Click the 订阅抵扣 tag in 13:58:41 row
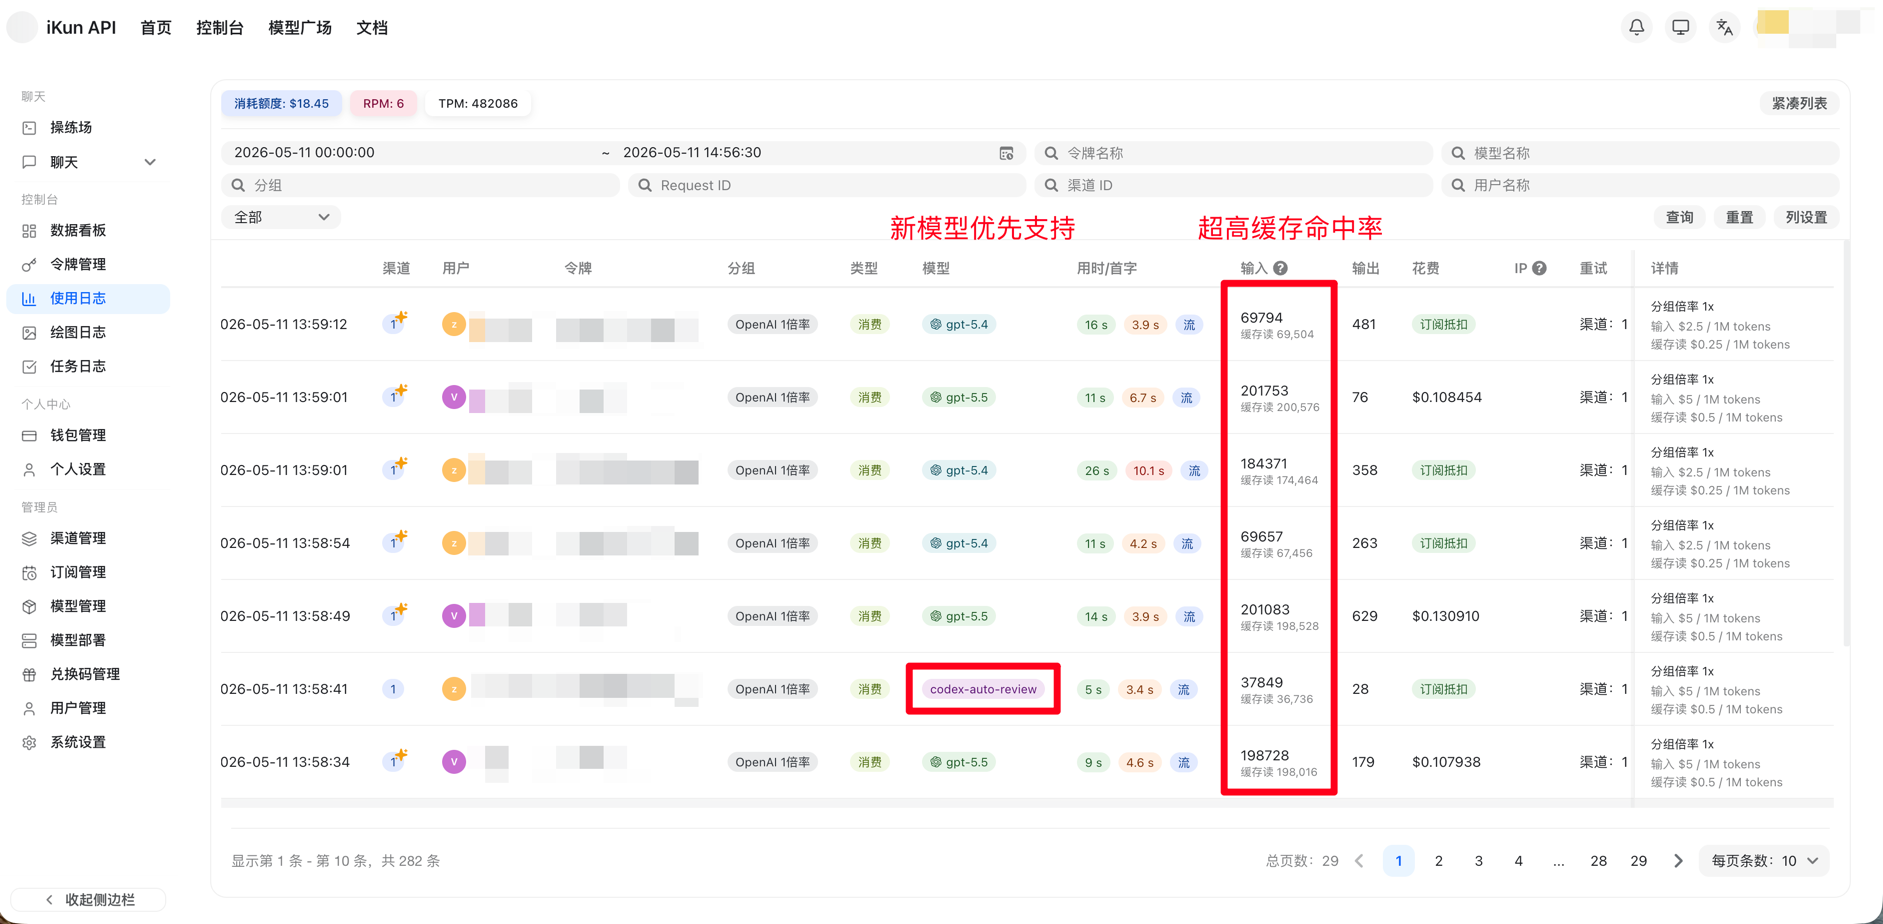Viewport: 1883px width, 924px height. (x=1443, y=689)
